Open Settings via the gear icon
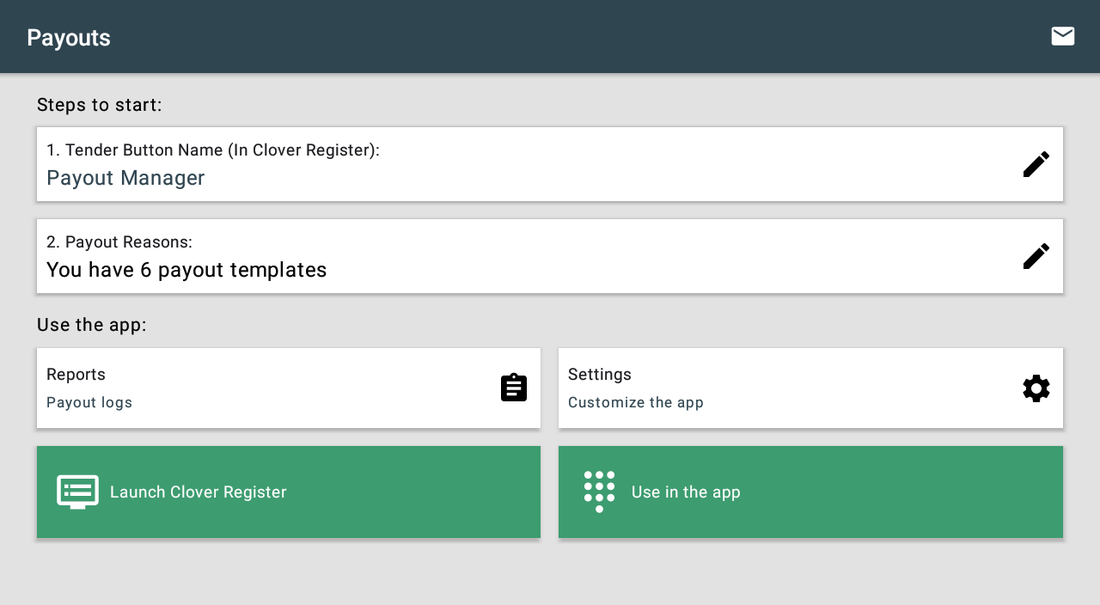This screenshot has width=1100, height=605. coord(1035,388)
